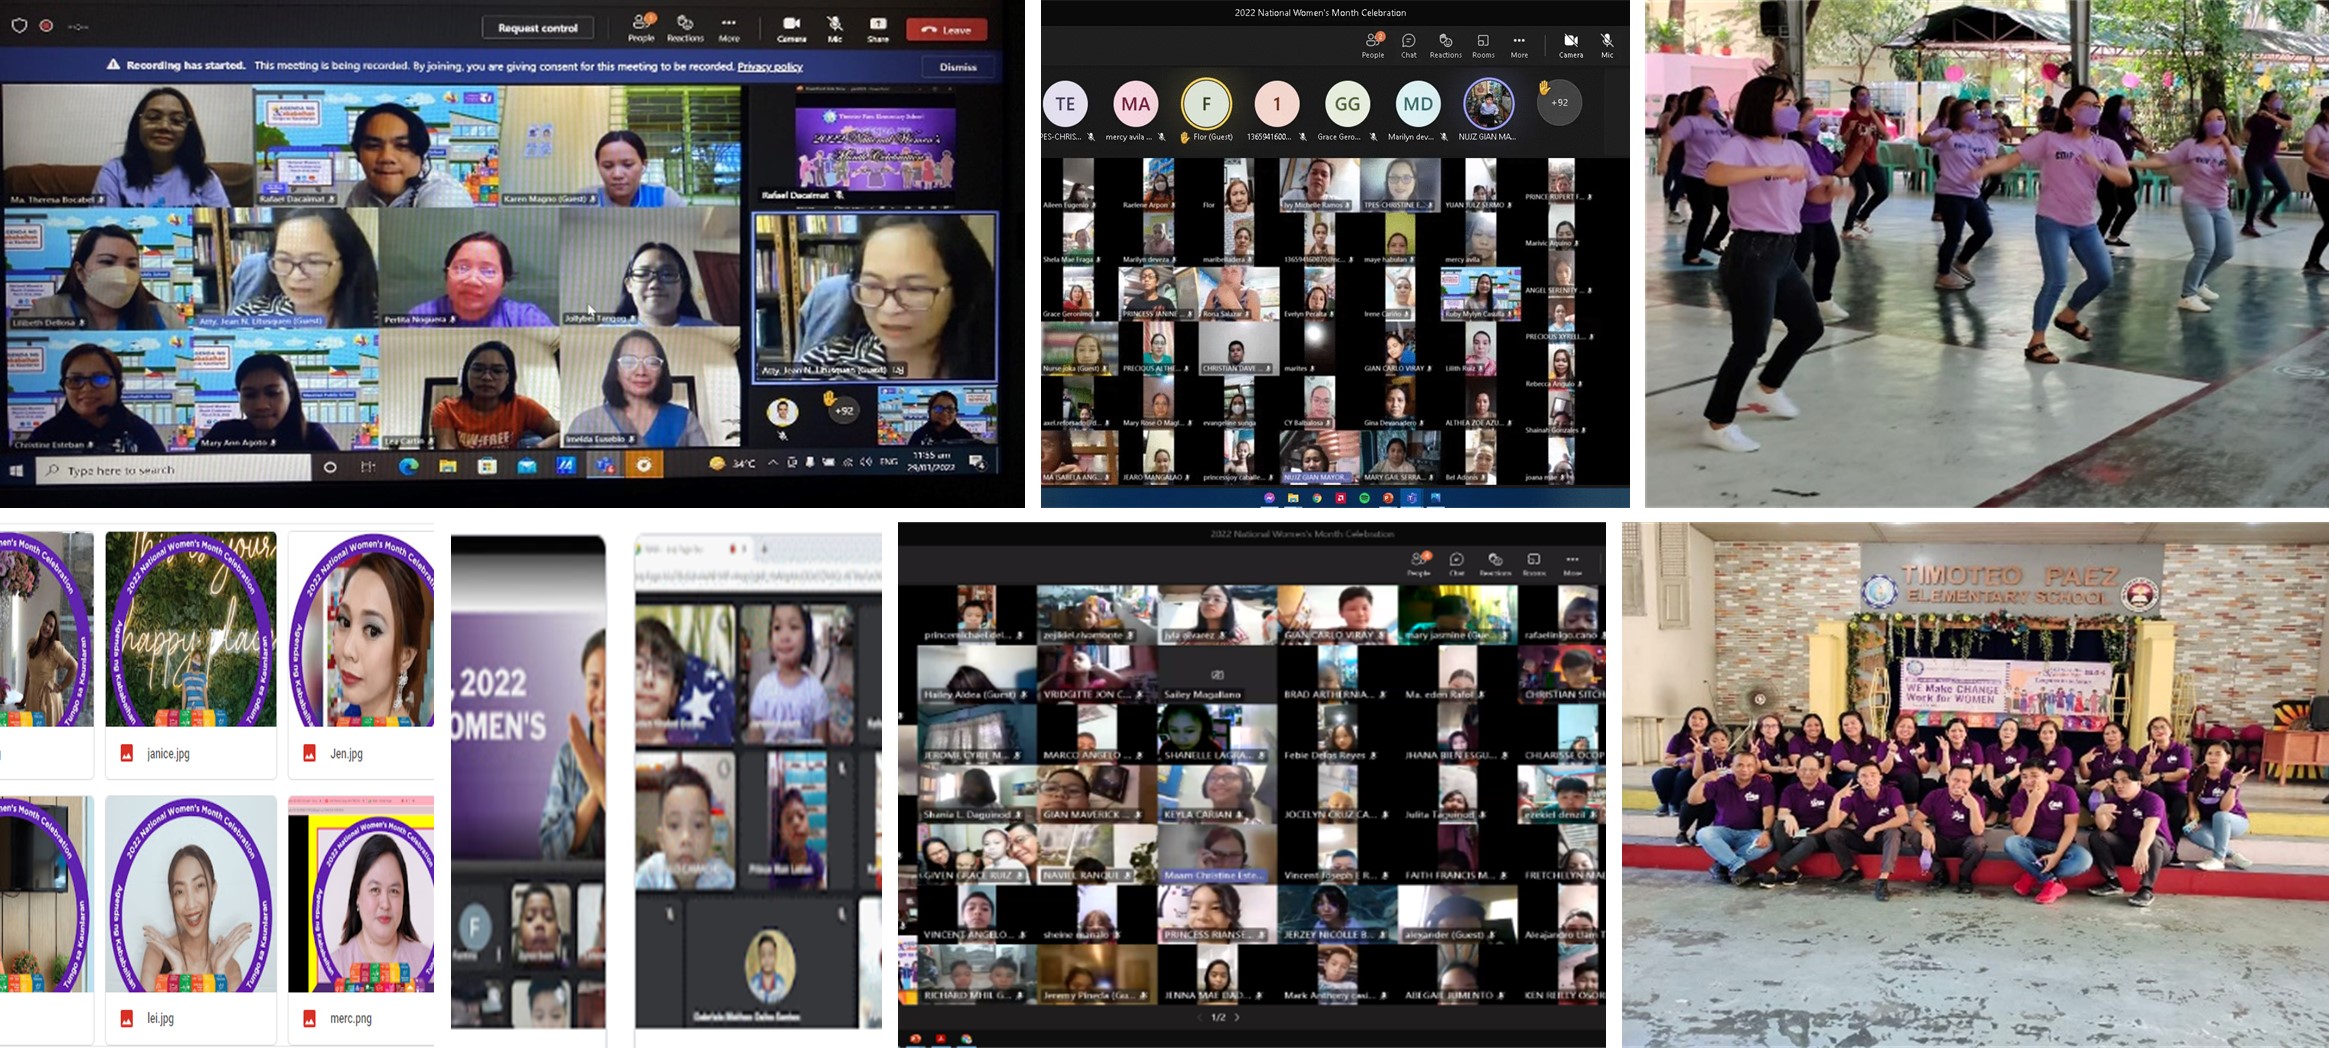Open the Mail app on taskbar
The image size is (2329, 1048).
click(527, 466)
